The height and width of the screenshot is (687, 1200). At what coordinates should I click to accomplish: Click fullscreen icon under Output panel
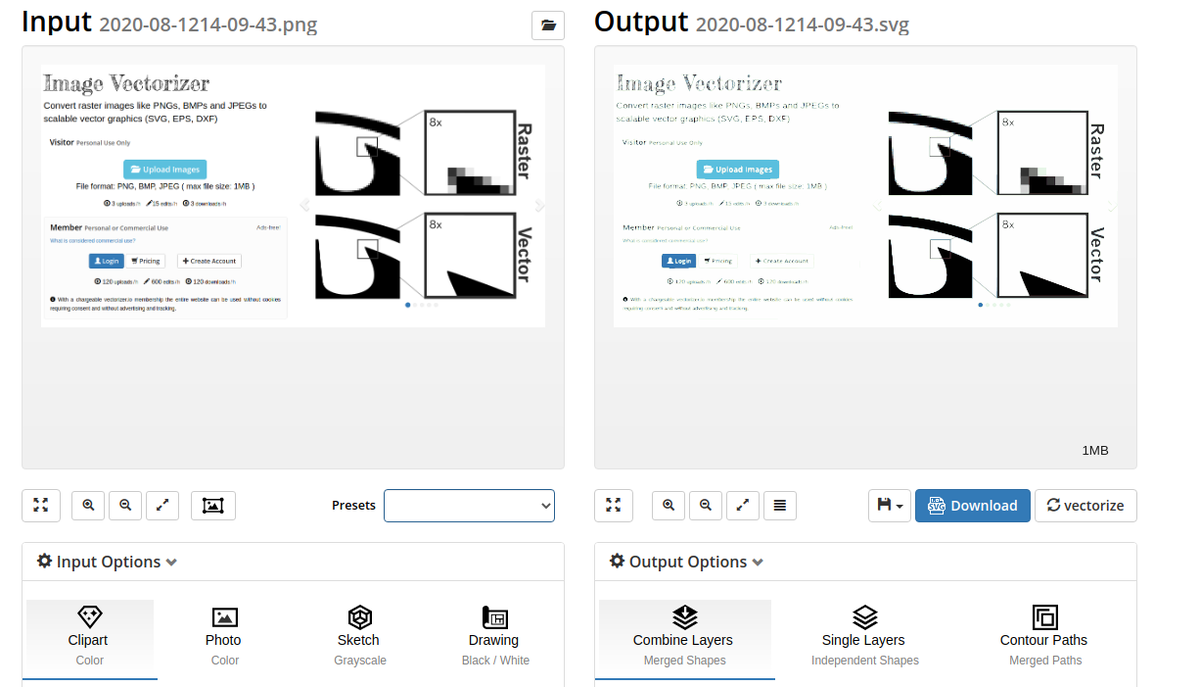coord(613,505)
